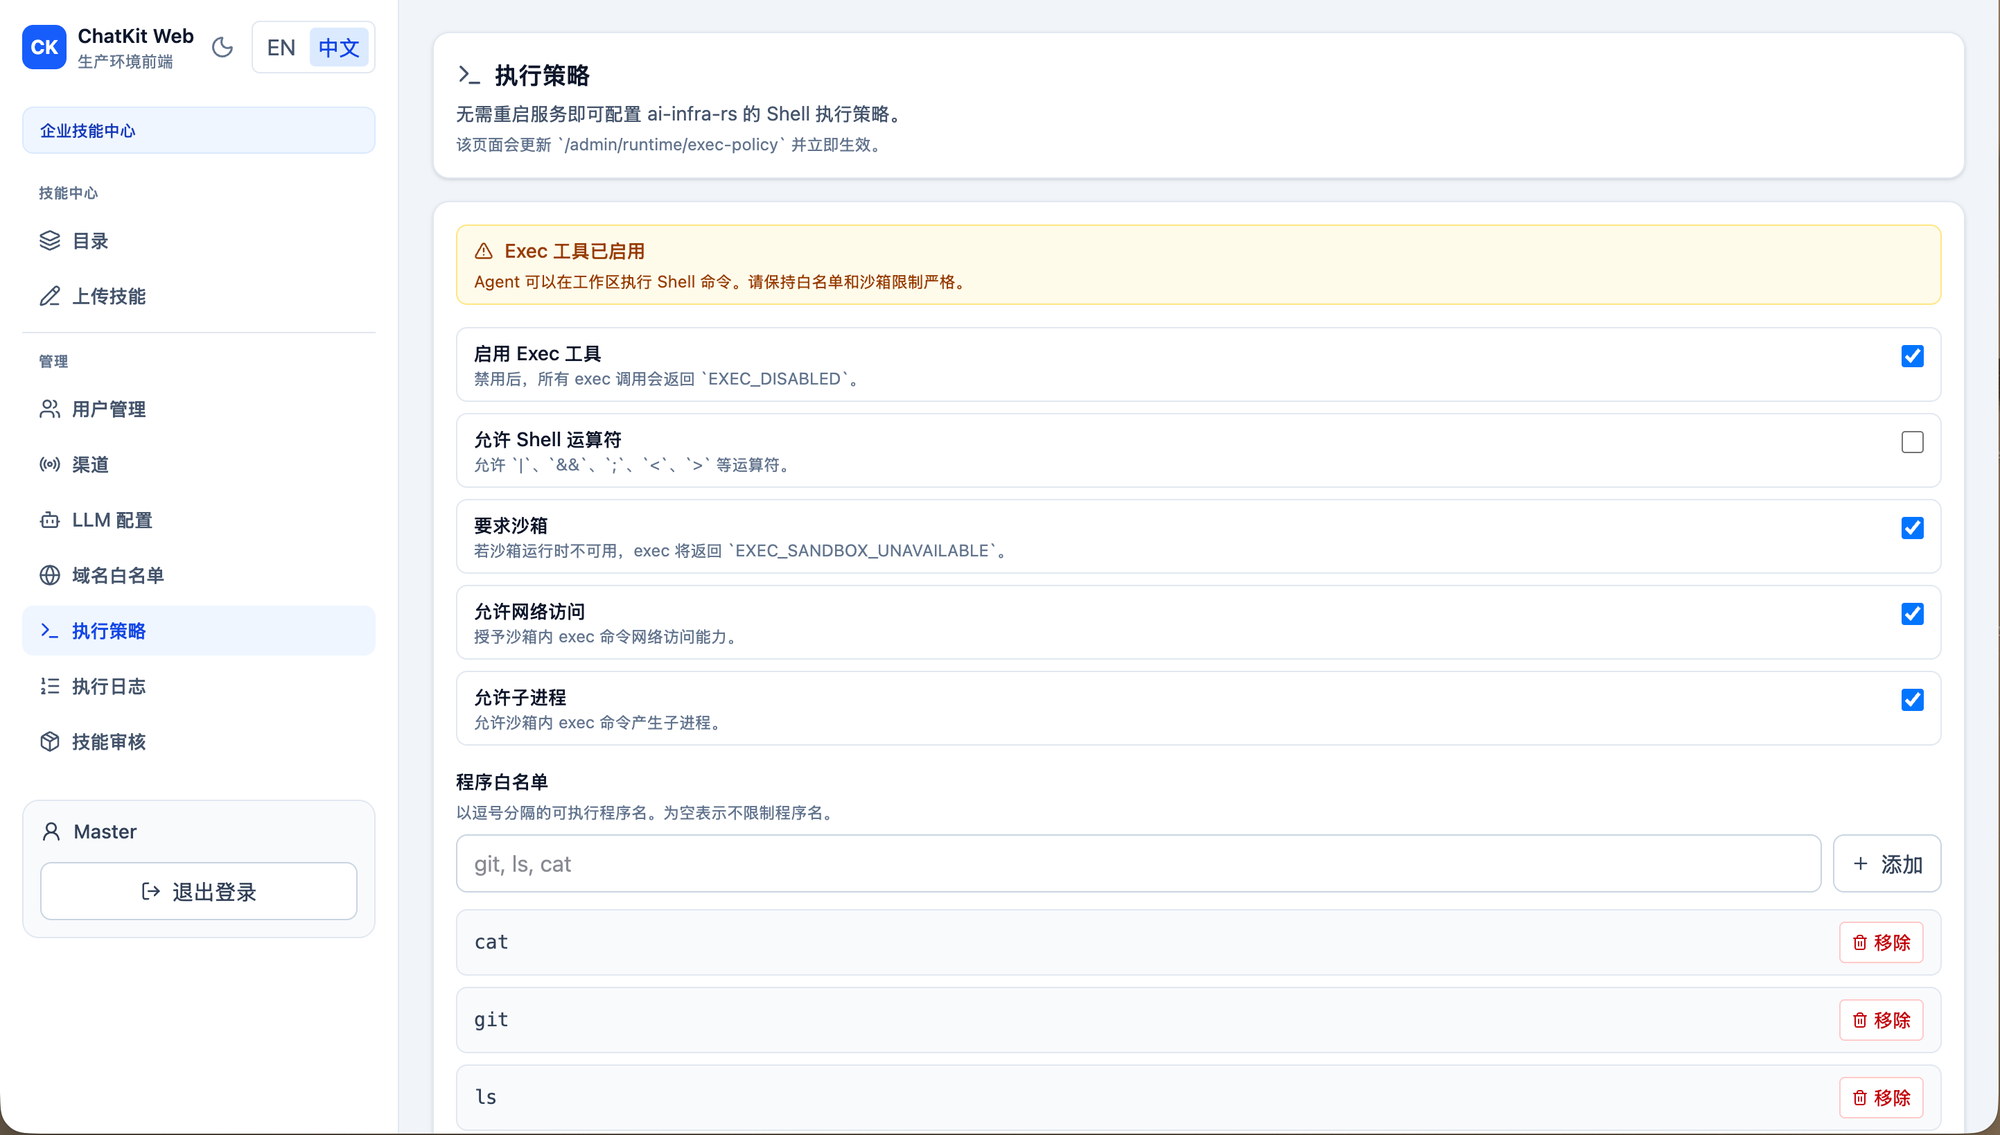The height and width of the screenshot is (1135, 2000).
Task: Remove git from the whitelist
Action: (1880, 1020)
